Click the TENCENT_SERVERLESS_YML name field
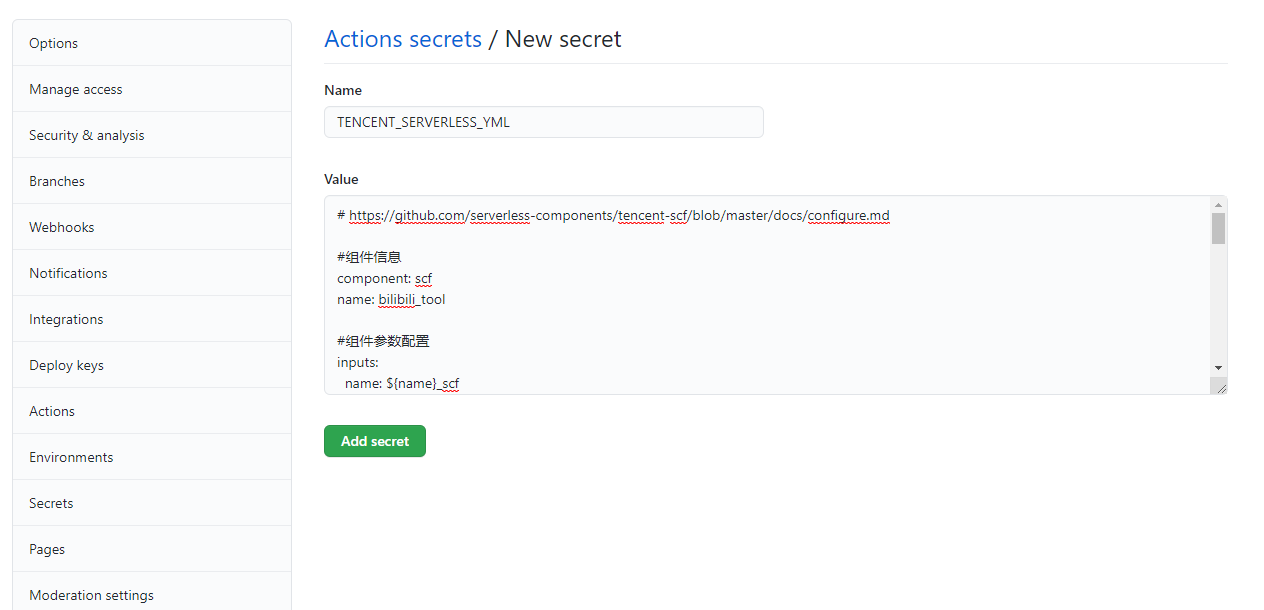This screenshot has height=610, width=1264. pyautogui.click(x=543, y=121)
